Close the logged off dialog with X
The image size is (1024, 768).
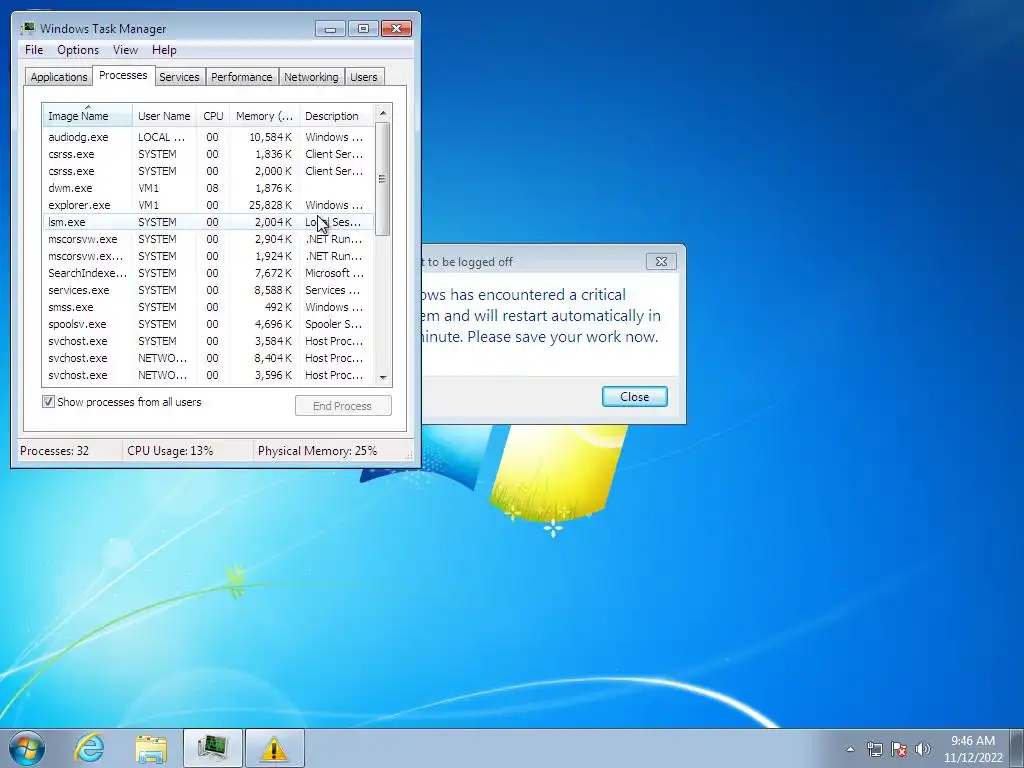[661, 261]
